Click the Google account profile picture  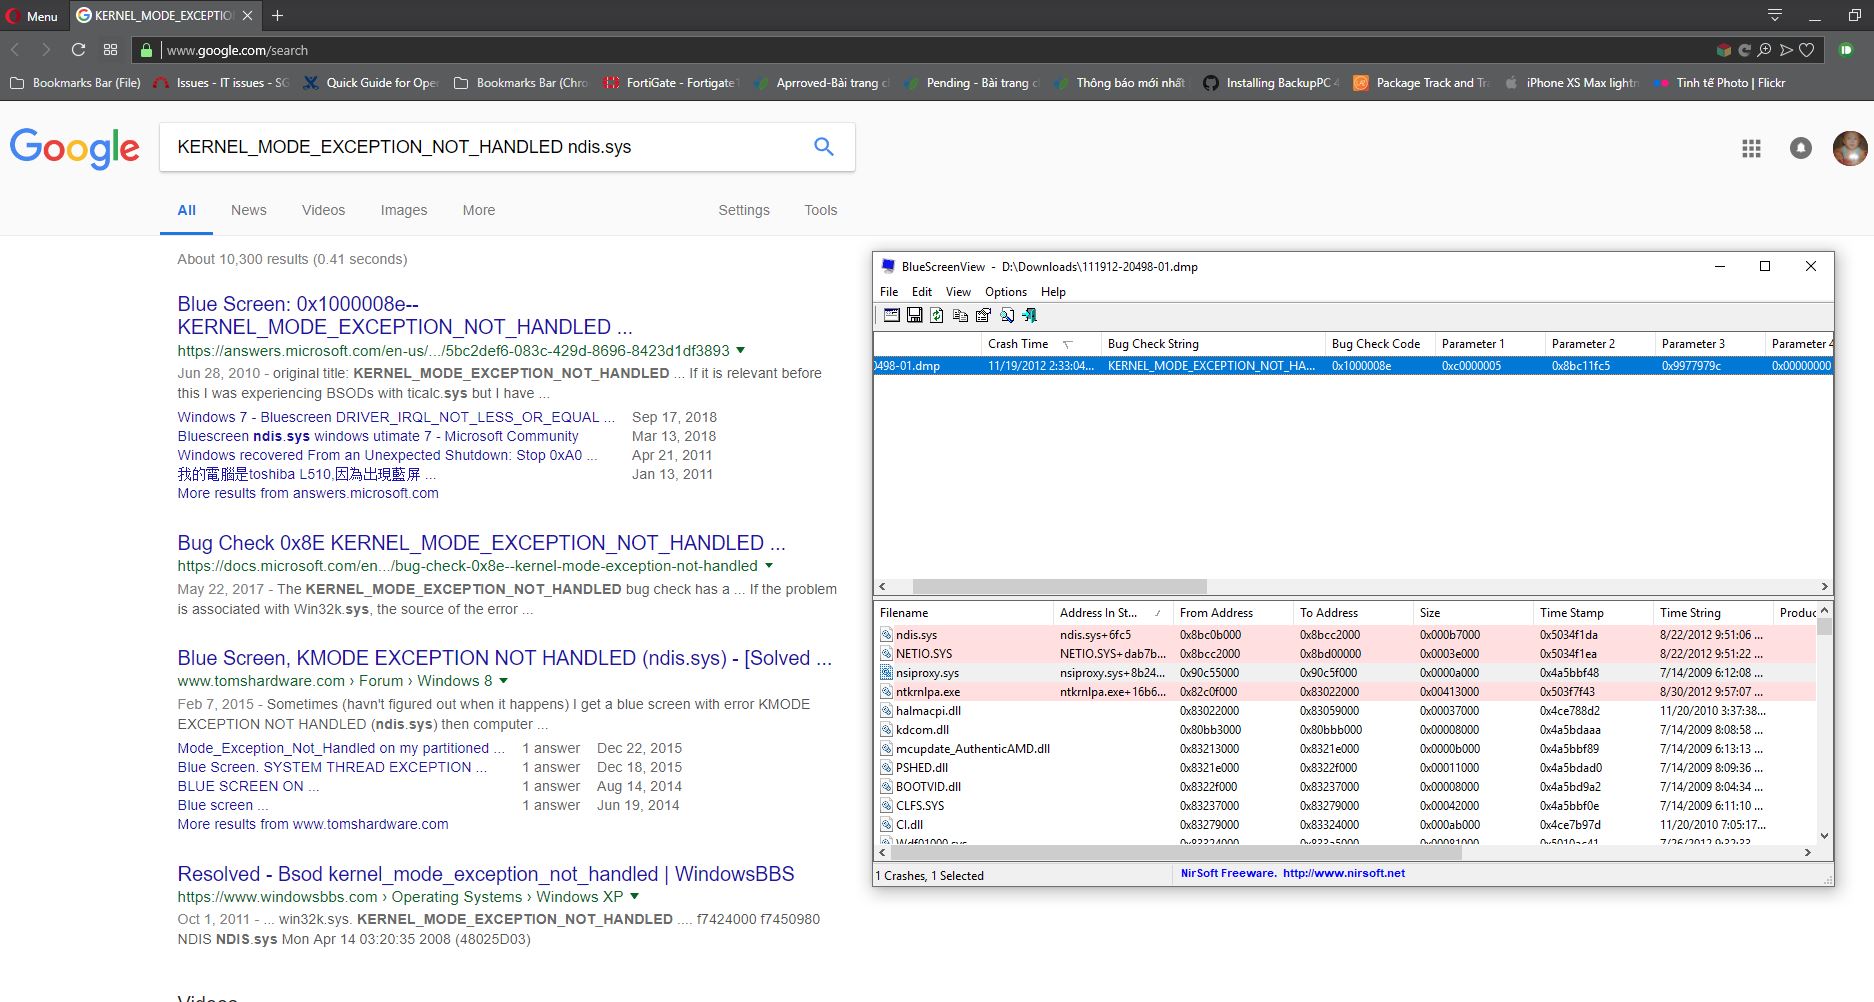pos(1850,148)
